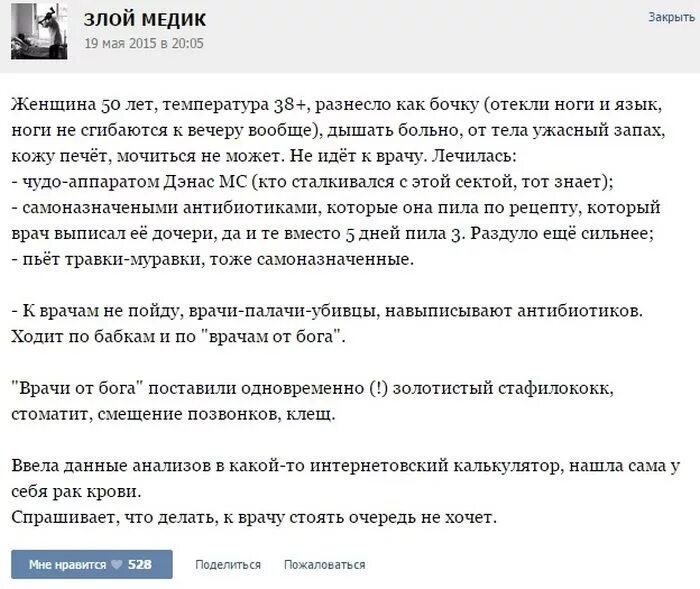Click the text line starting 'Женщина 50 лет'
This screenshot has height=589, width=700.
pyautogui.click(x=337, y=104)
